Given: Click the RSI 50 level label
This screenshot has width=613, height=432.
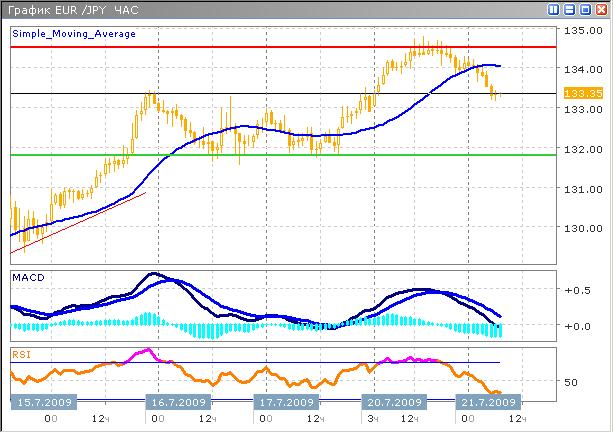Looking at the screenshot, I should tap(573, 383).
